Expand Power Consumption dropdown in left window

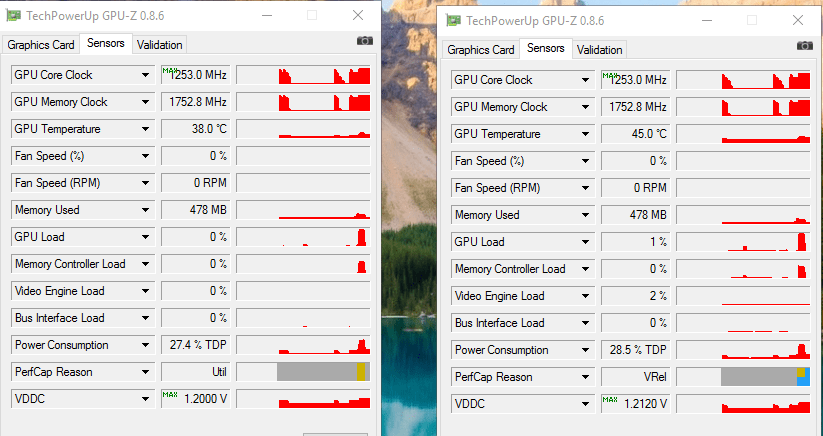pos(145,345)
